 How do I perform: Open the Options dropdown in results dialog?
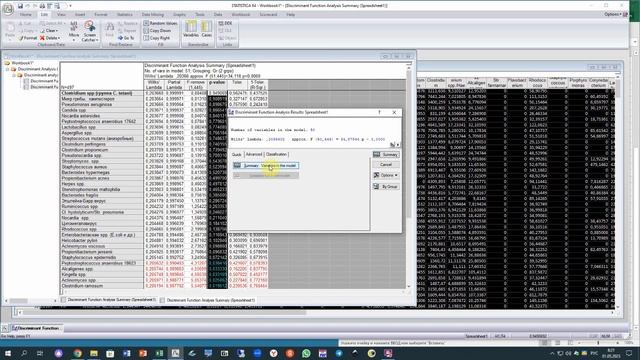tap(386, 175)
